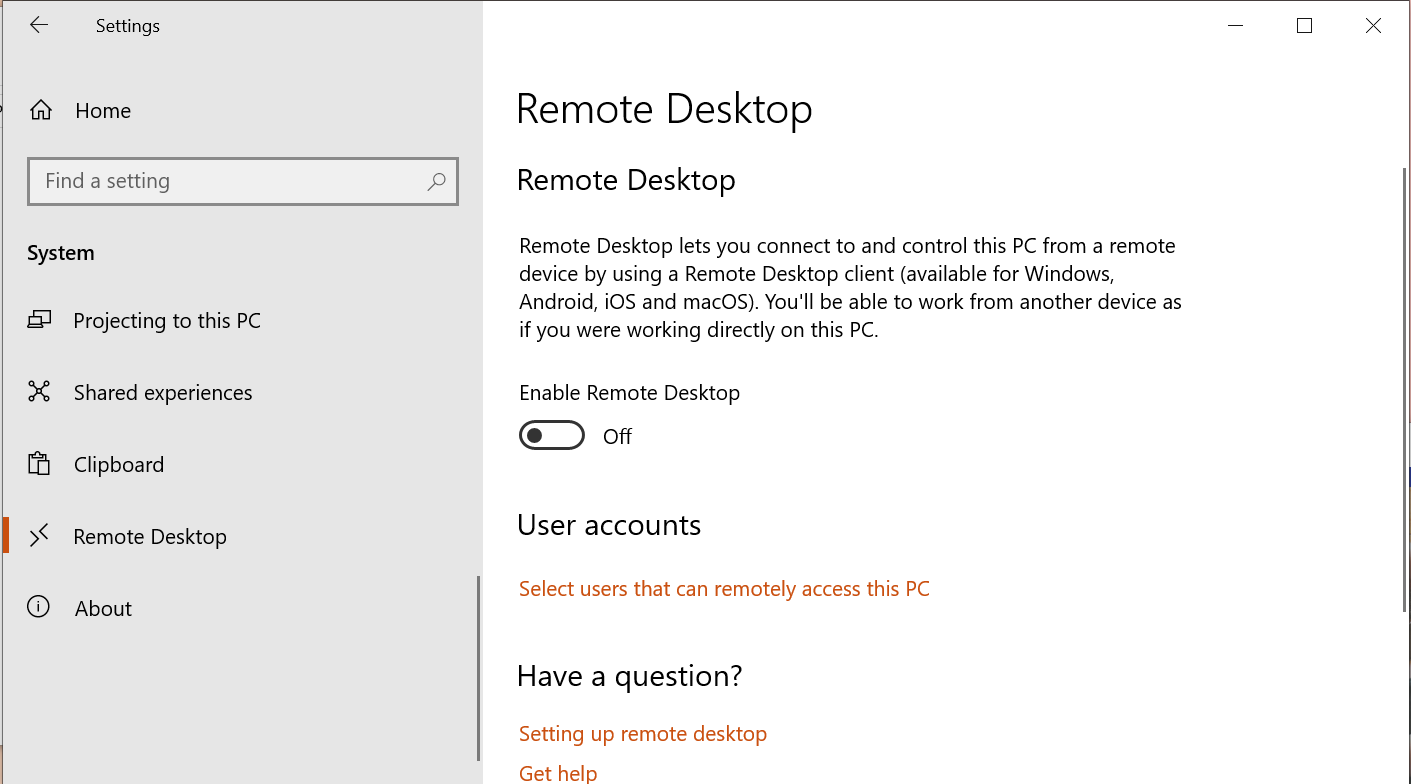Click the Get help link
Viewport: 1411px width, 784px height.
pos(557,772)
